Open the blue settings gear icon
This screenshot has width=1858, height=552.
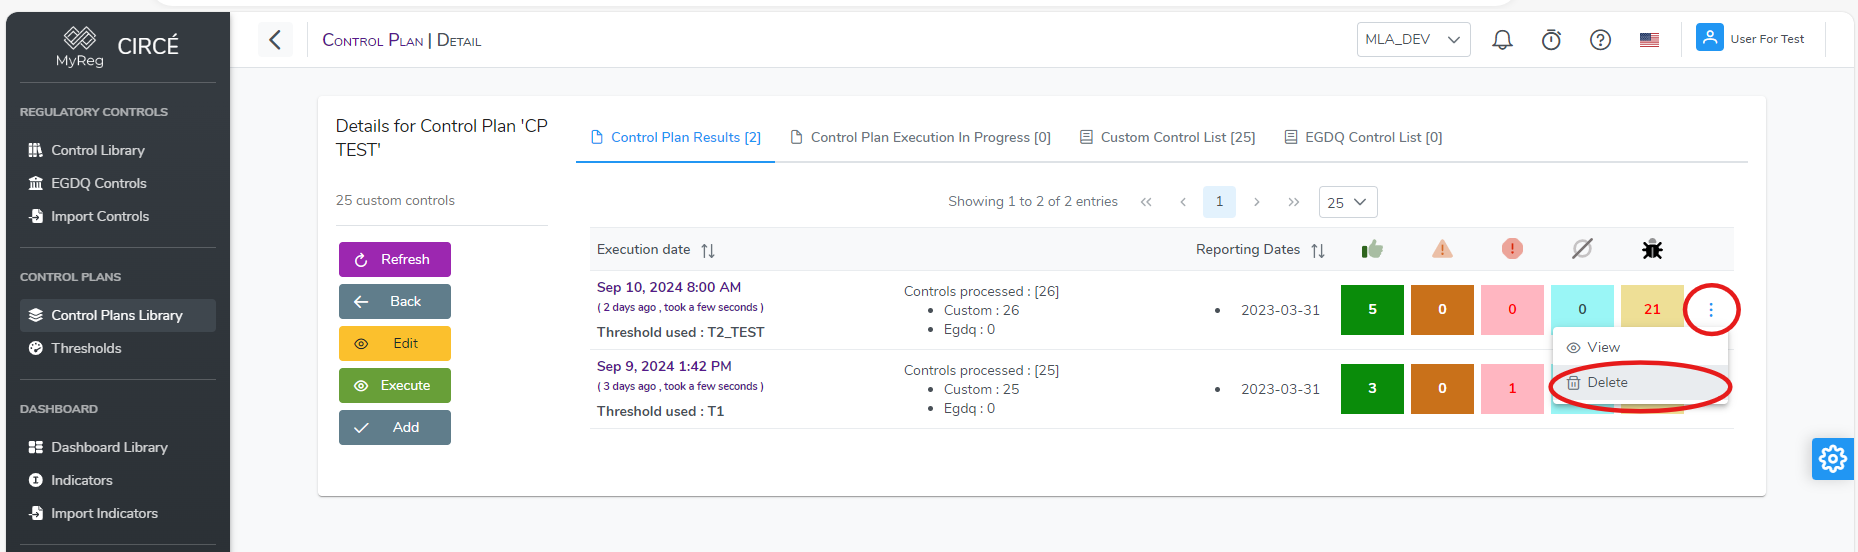pyautogui.click(x=1832, y=459)
